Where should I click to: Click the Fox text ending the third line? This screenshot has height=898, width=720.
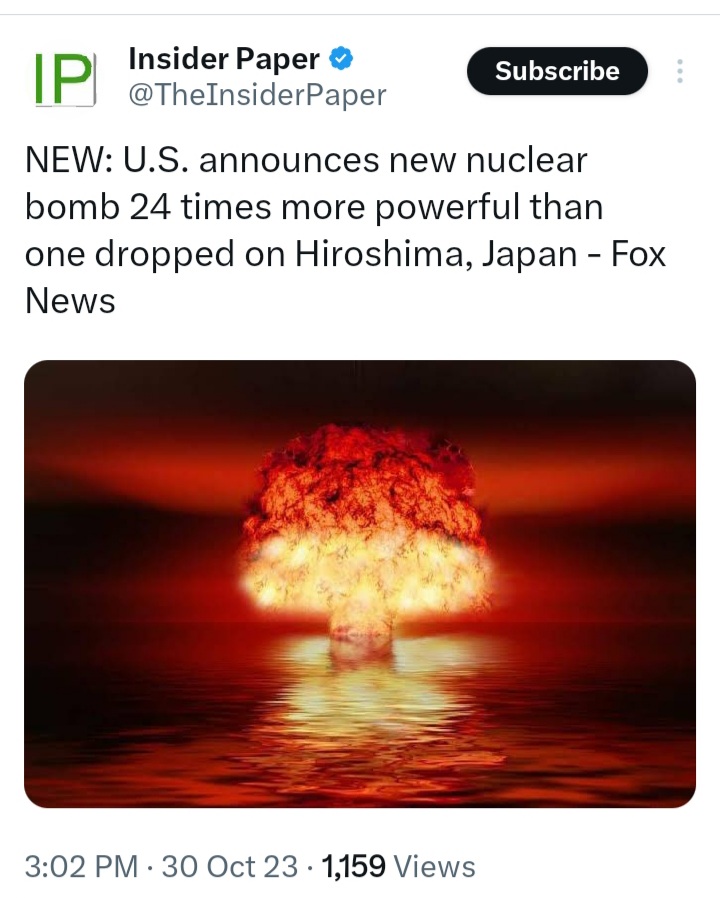coord(638,254)
